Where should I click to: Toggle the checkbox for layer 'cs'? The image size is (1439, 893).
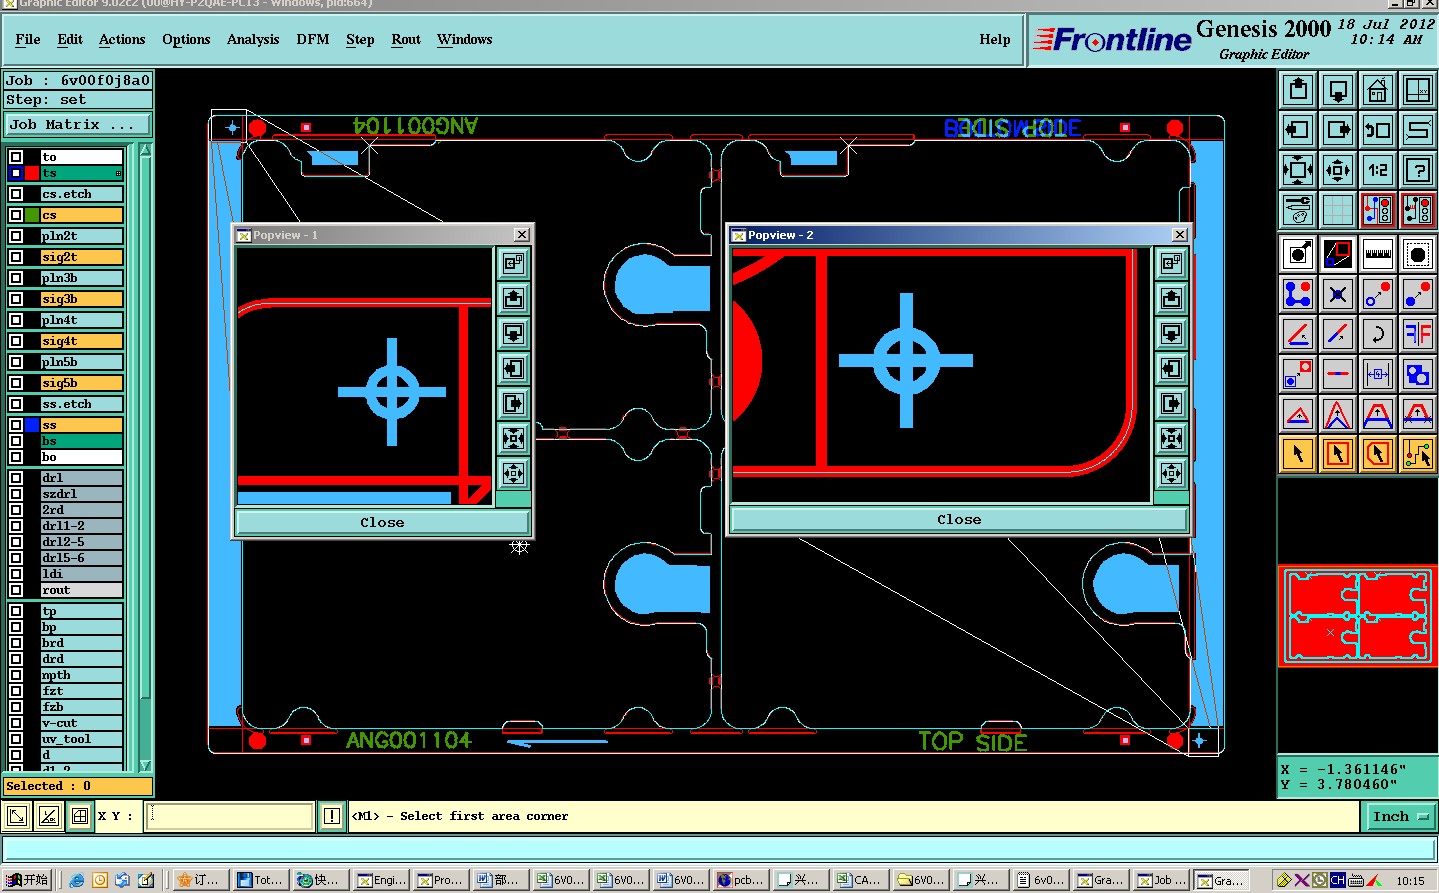point(16,215)
